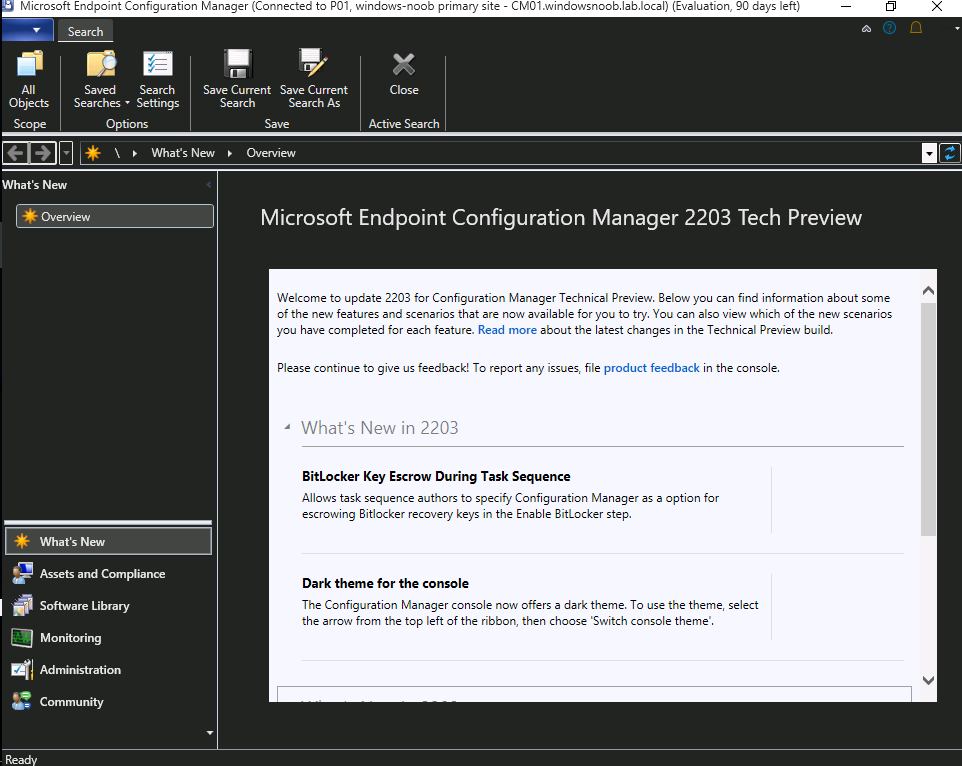This screenshot has height=766, width=962.
Task: Click the content pane scrollbar thumb
Action: tap(929, 419)
